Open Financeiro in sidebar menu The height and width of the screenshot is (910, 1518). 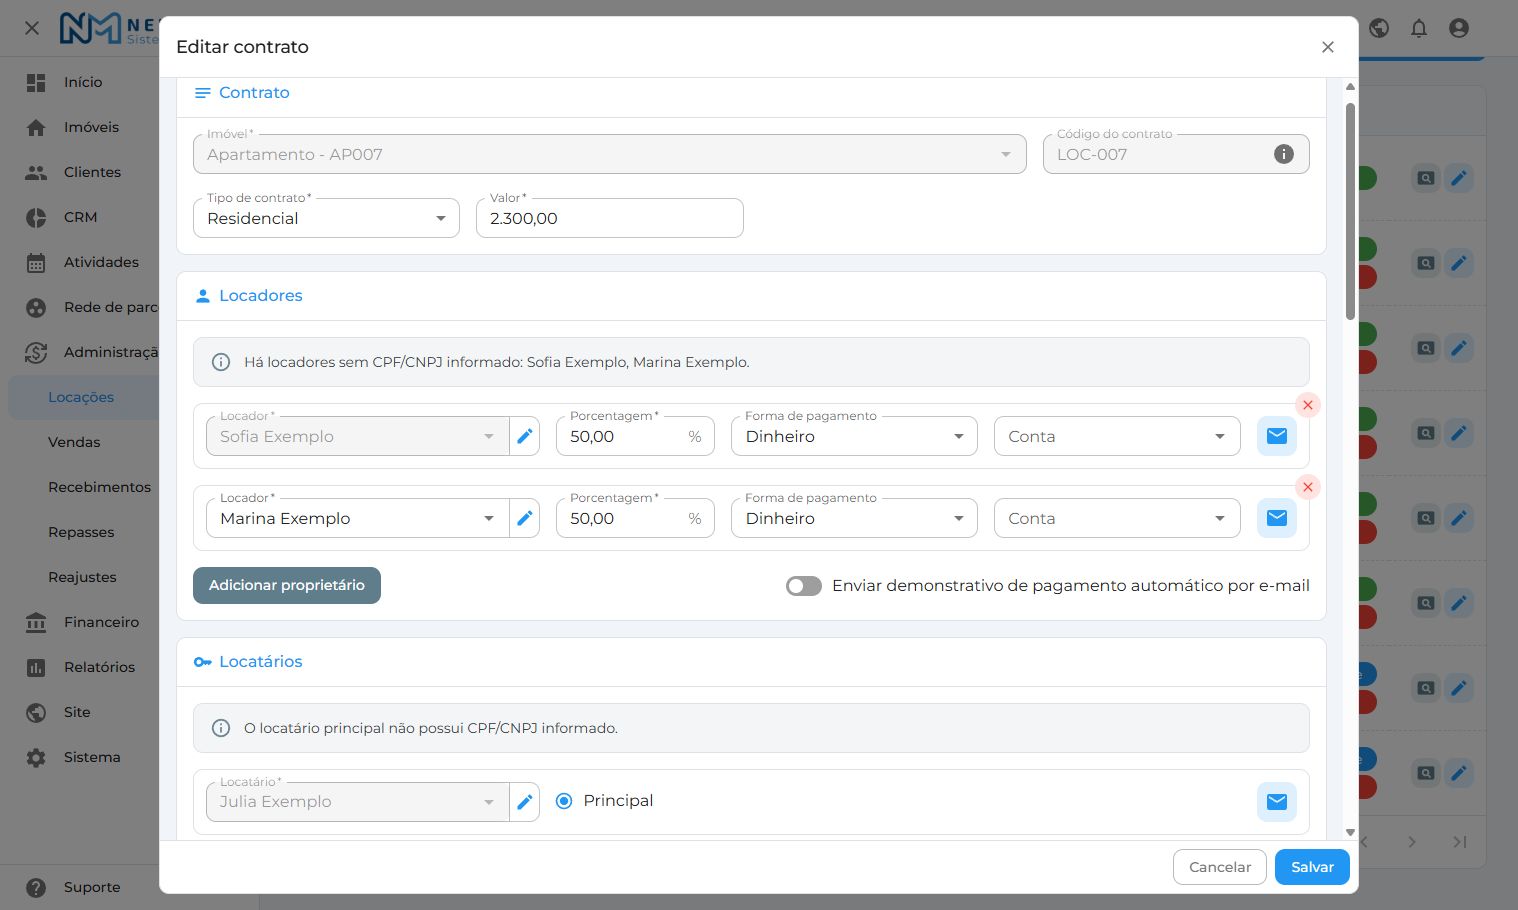click(101, 622)
